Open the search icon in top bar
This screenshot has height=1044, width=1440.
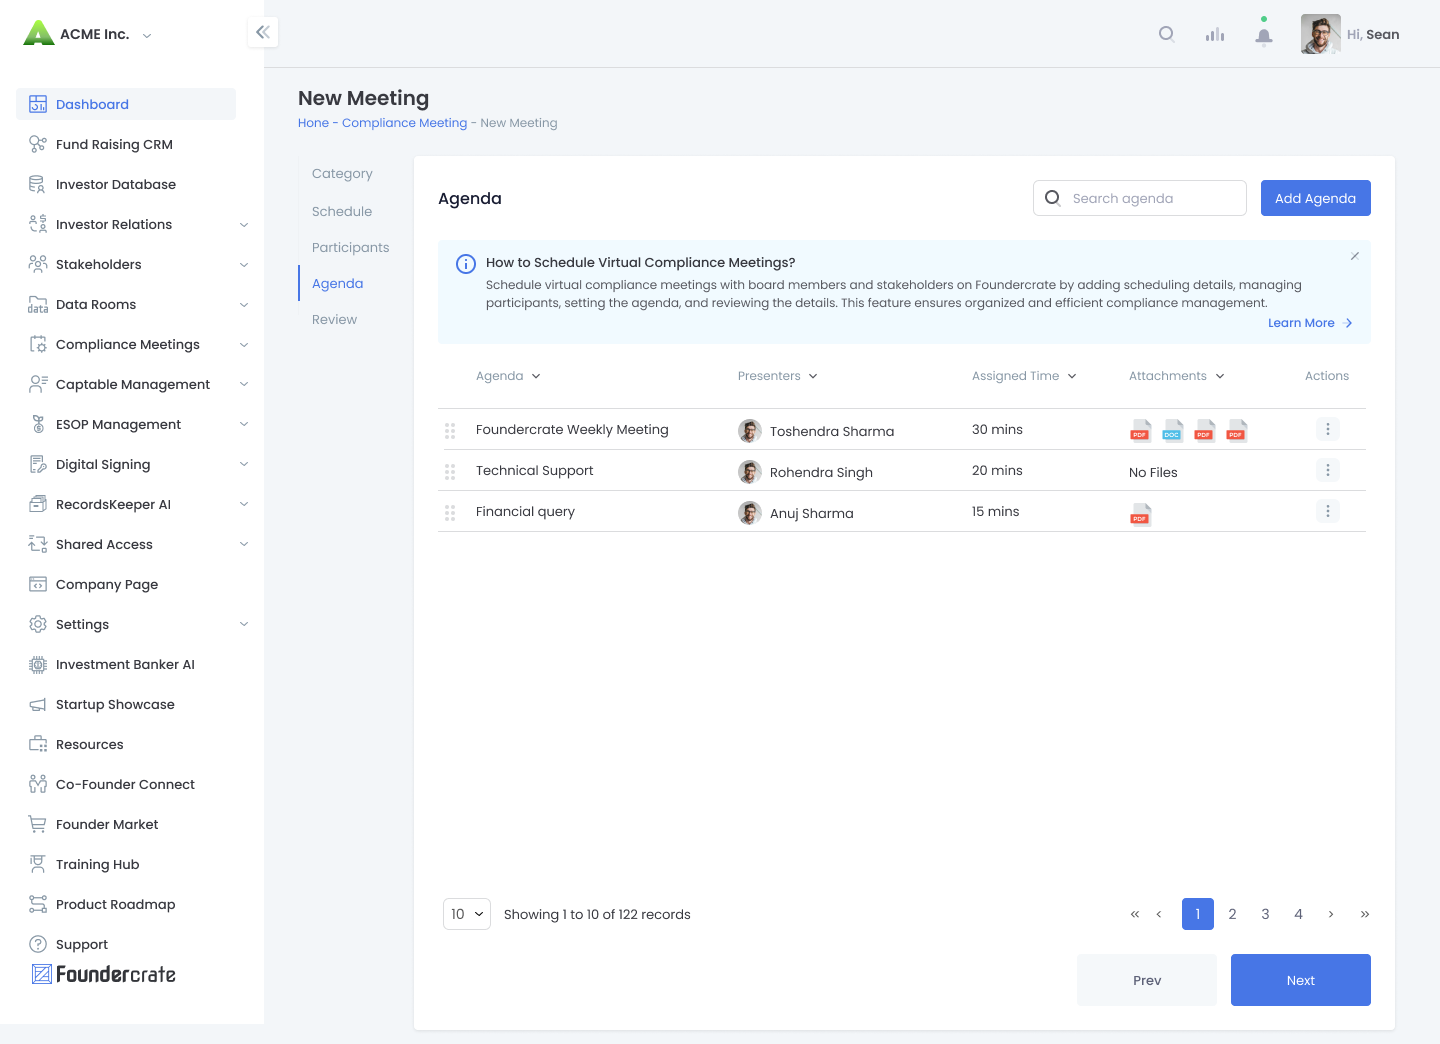(1166, 34)
